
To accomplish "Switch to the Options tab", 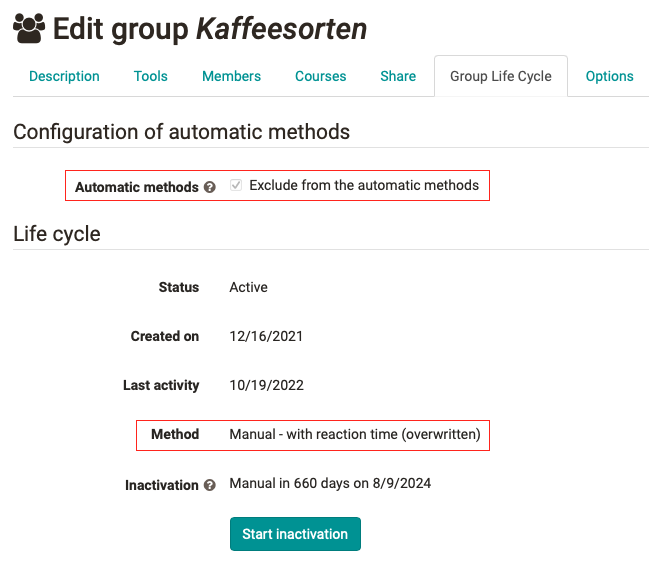I will point(609,76).
